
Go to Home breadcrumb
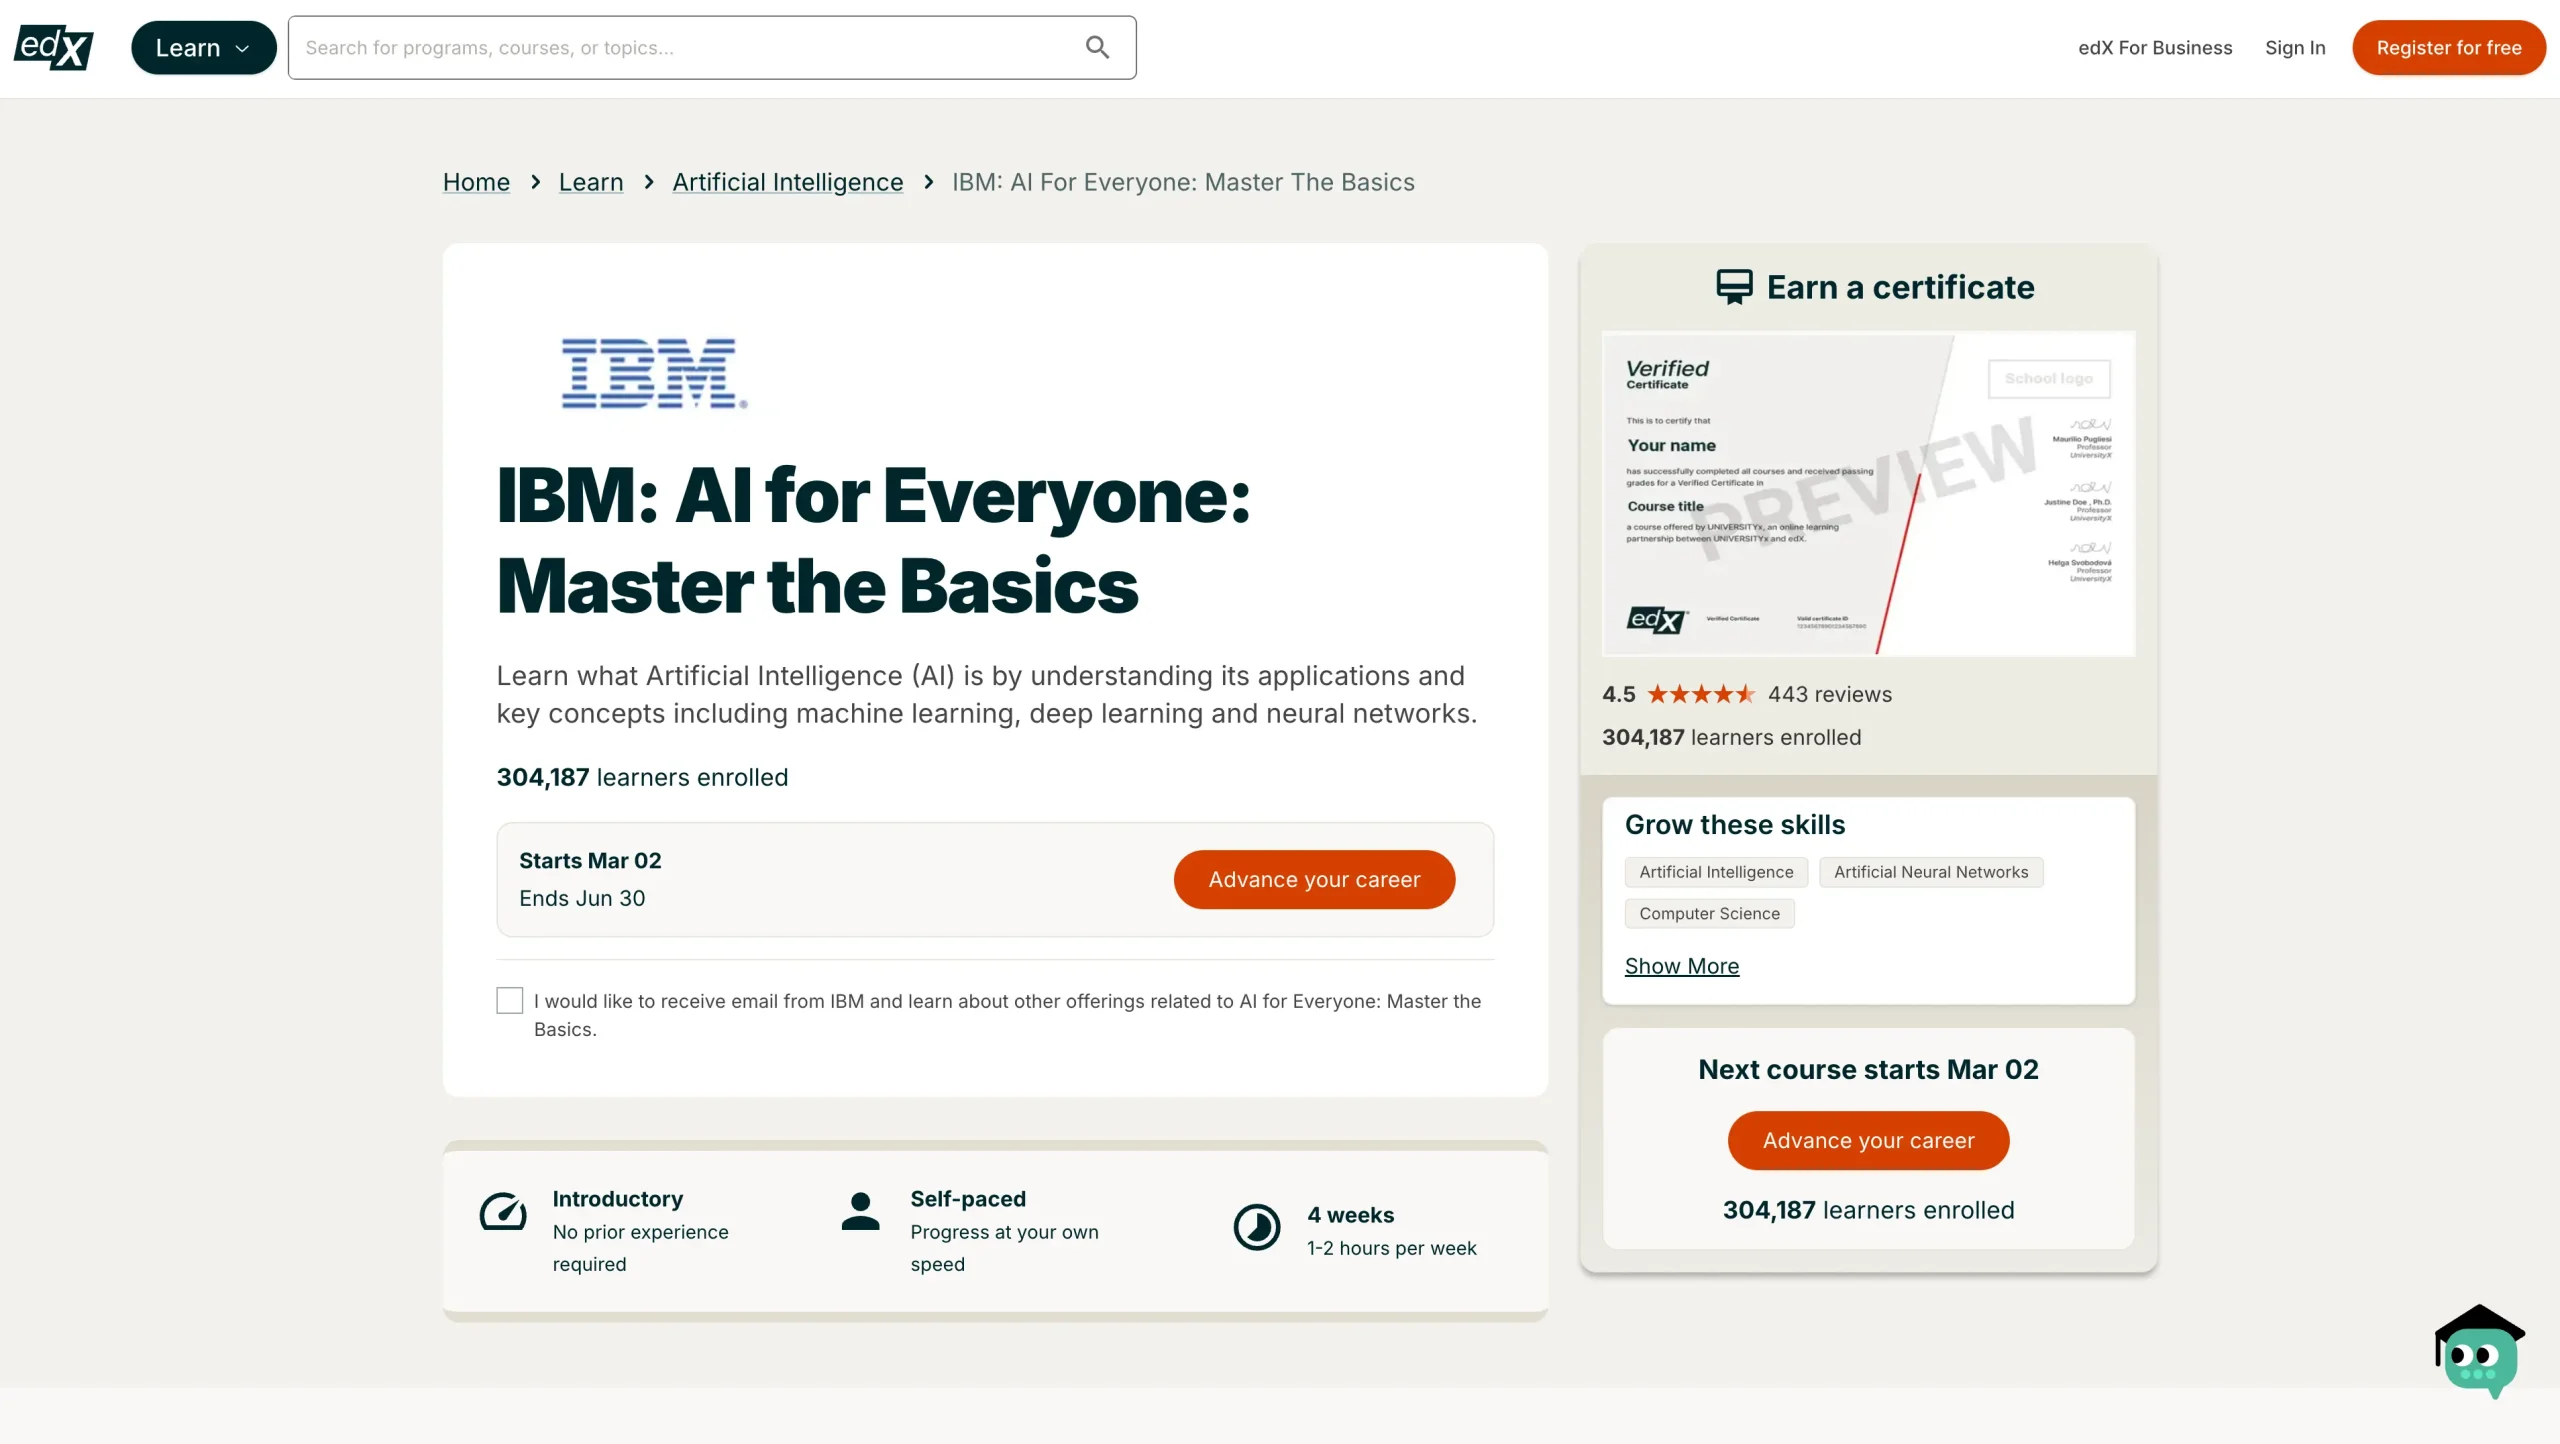click(476, 182)
